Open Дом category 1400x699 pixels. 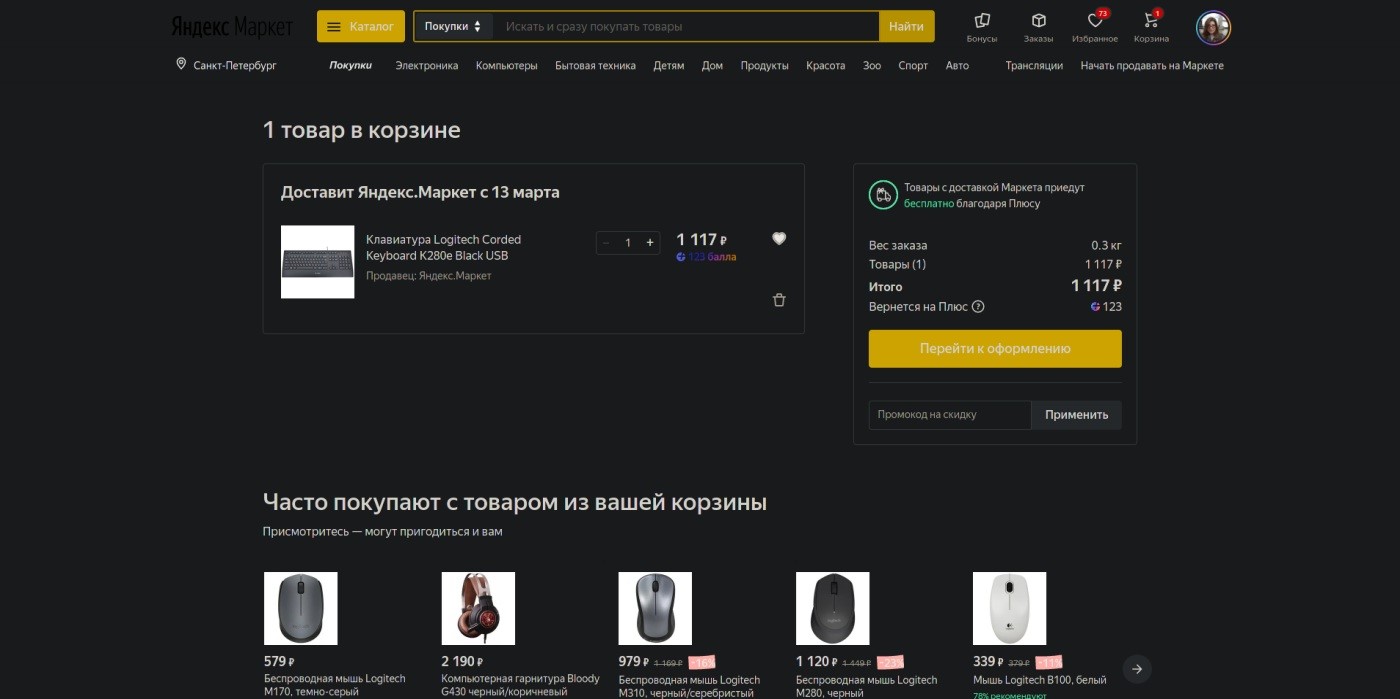point(712,65)
